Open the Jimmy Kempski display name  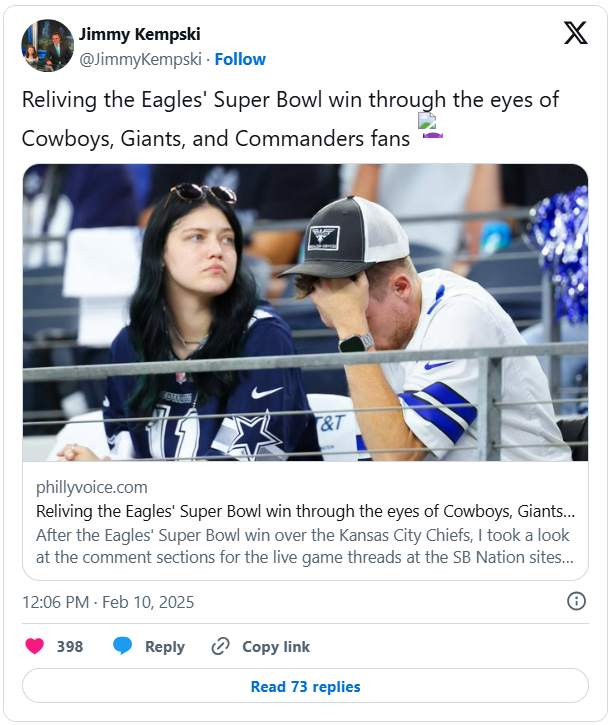tap(139, 35)
